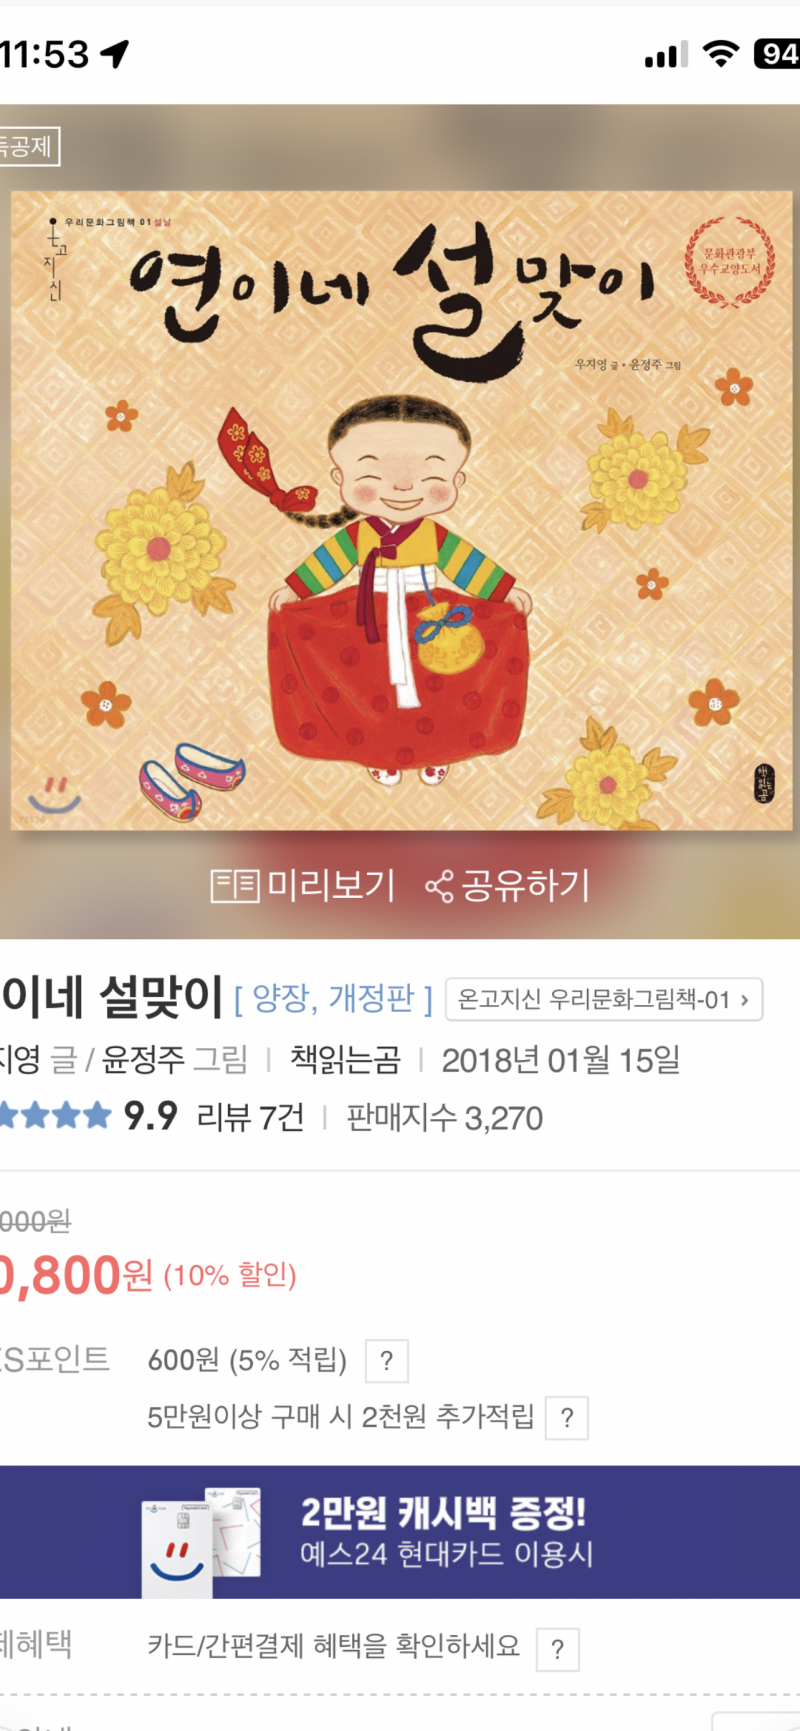This screenshot has width=800, height=1731.
Task: Open 현대카드 2만원 캐시백 banner
Action: [x=400, y=1532]
